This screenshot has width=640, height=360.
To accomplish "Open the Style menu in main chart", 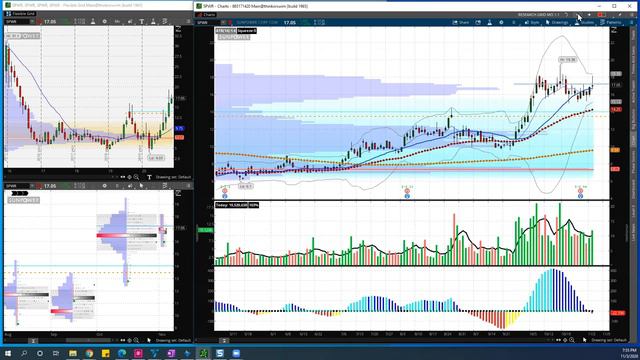I will 532,22.
